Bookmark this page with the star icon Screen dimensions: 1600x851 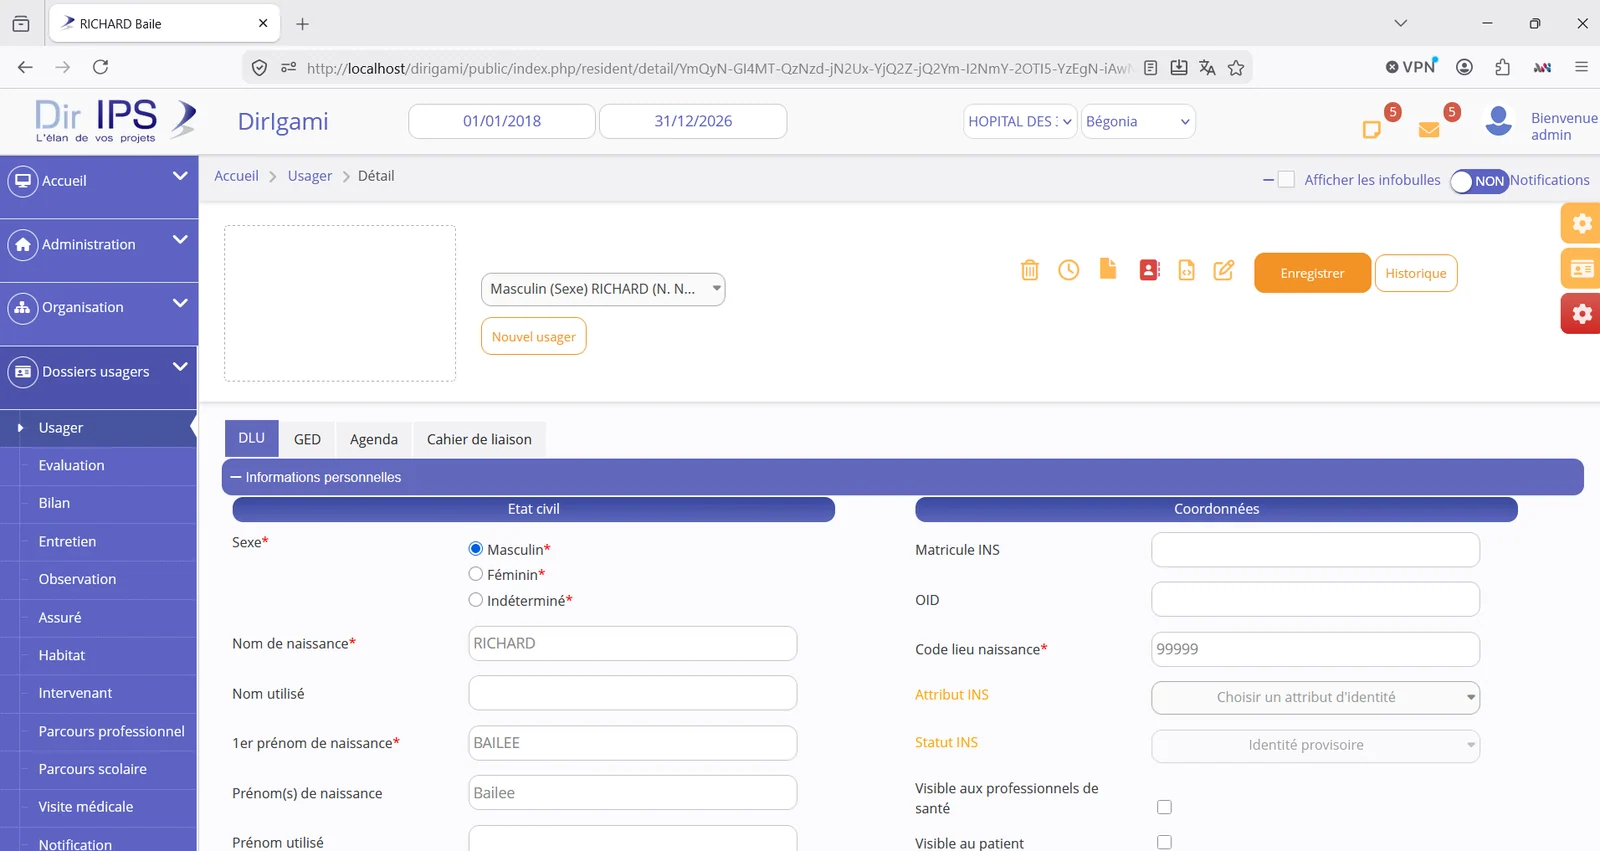pyautogui.click(x=1236, y=68)
